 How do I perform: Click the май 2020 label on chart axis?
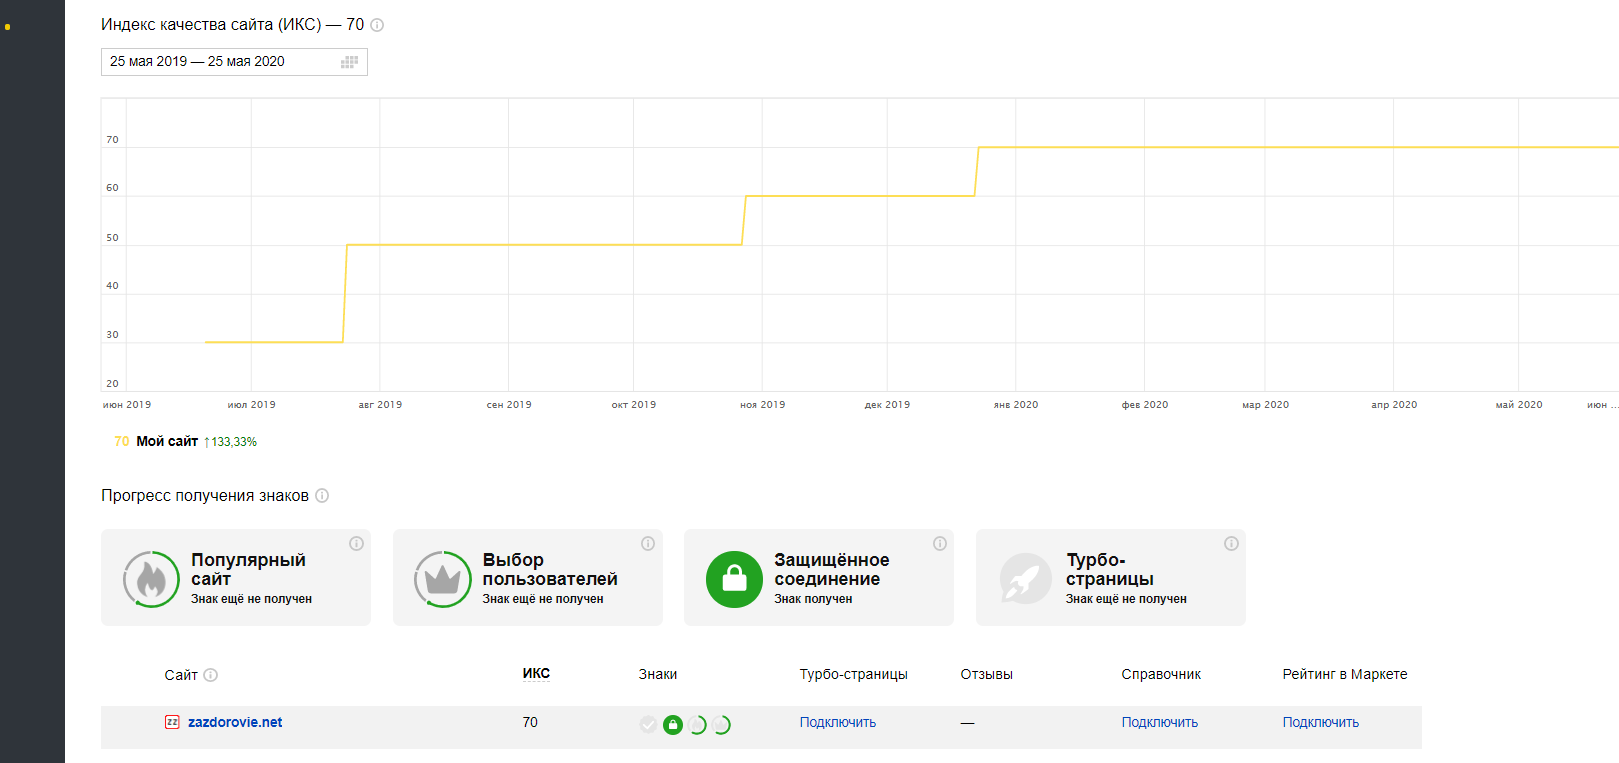[x=1519, y=405]
